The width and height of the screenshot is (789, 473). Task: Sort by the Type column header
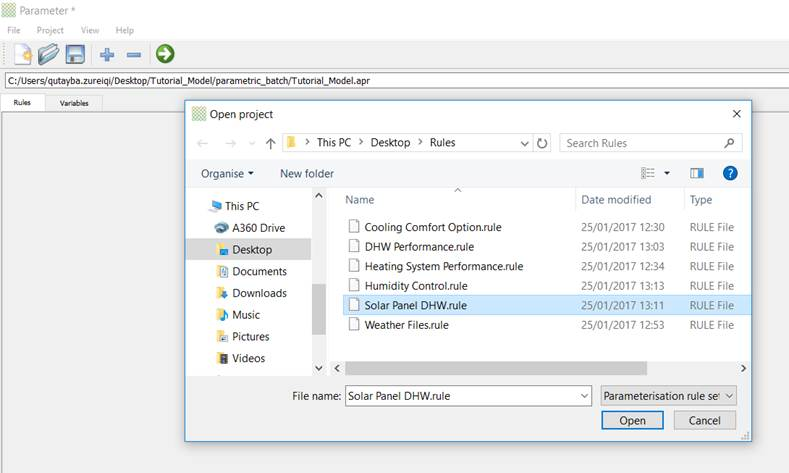click(700, 200)
